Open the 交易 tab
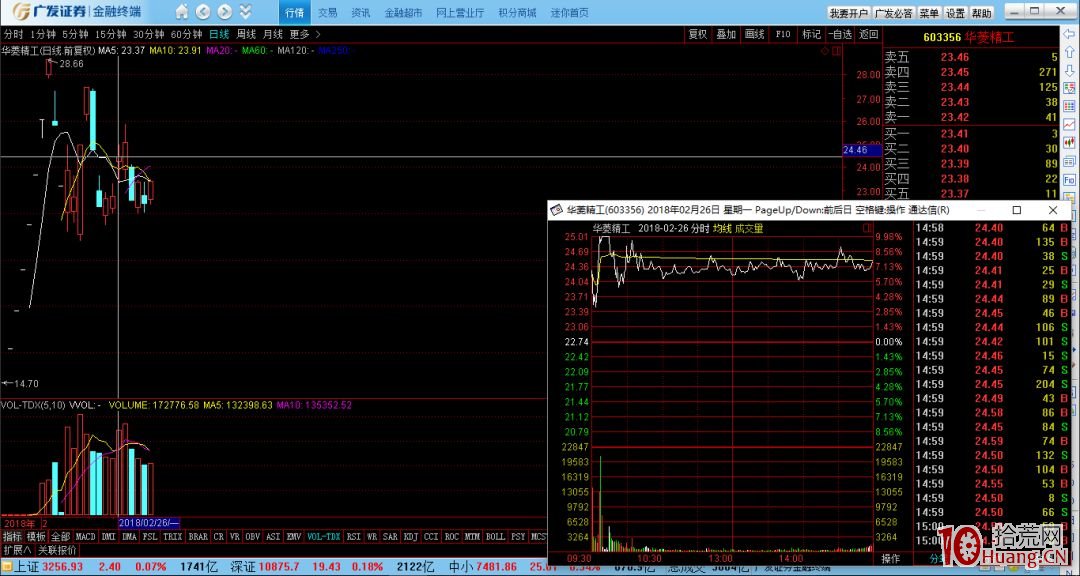This screenshot has width=1080, height=576. point(328,12)
